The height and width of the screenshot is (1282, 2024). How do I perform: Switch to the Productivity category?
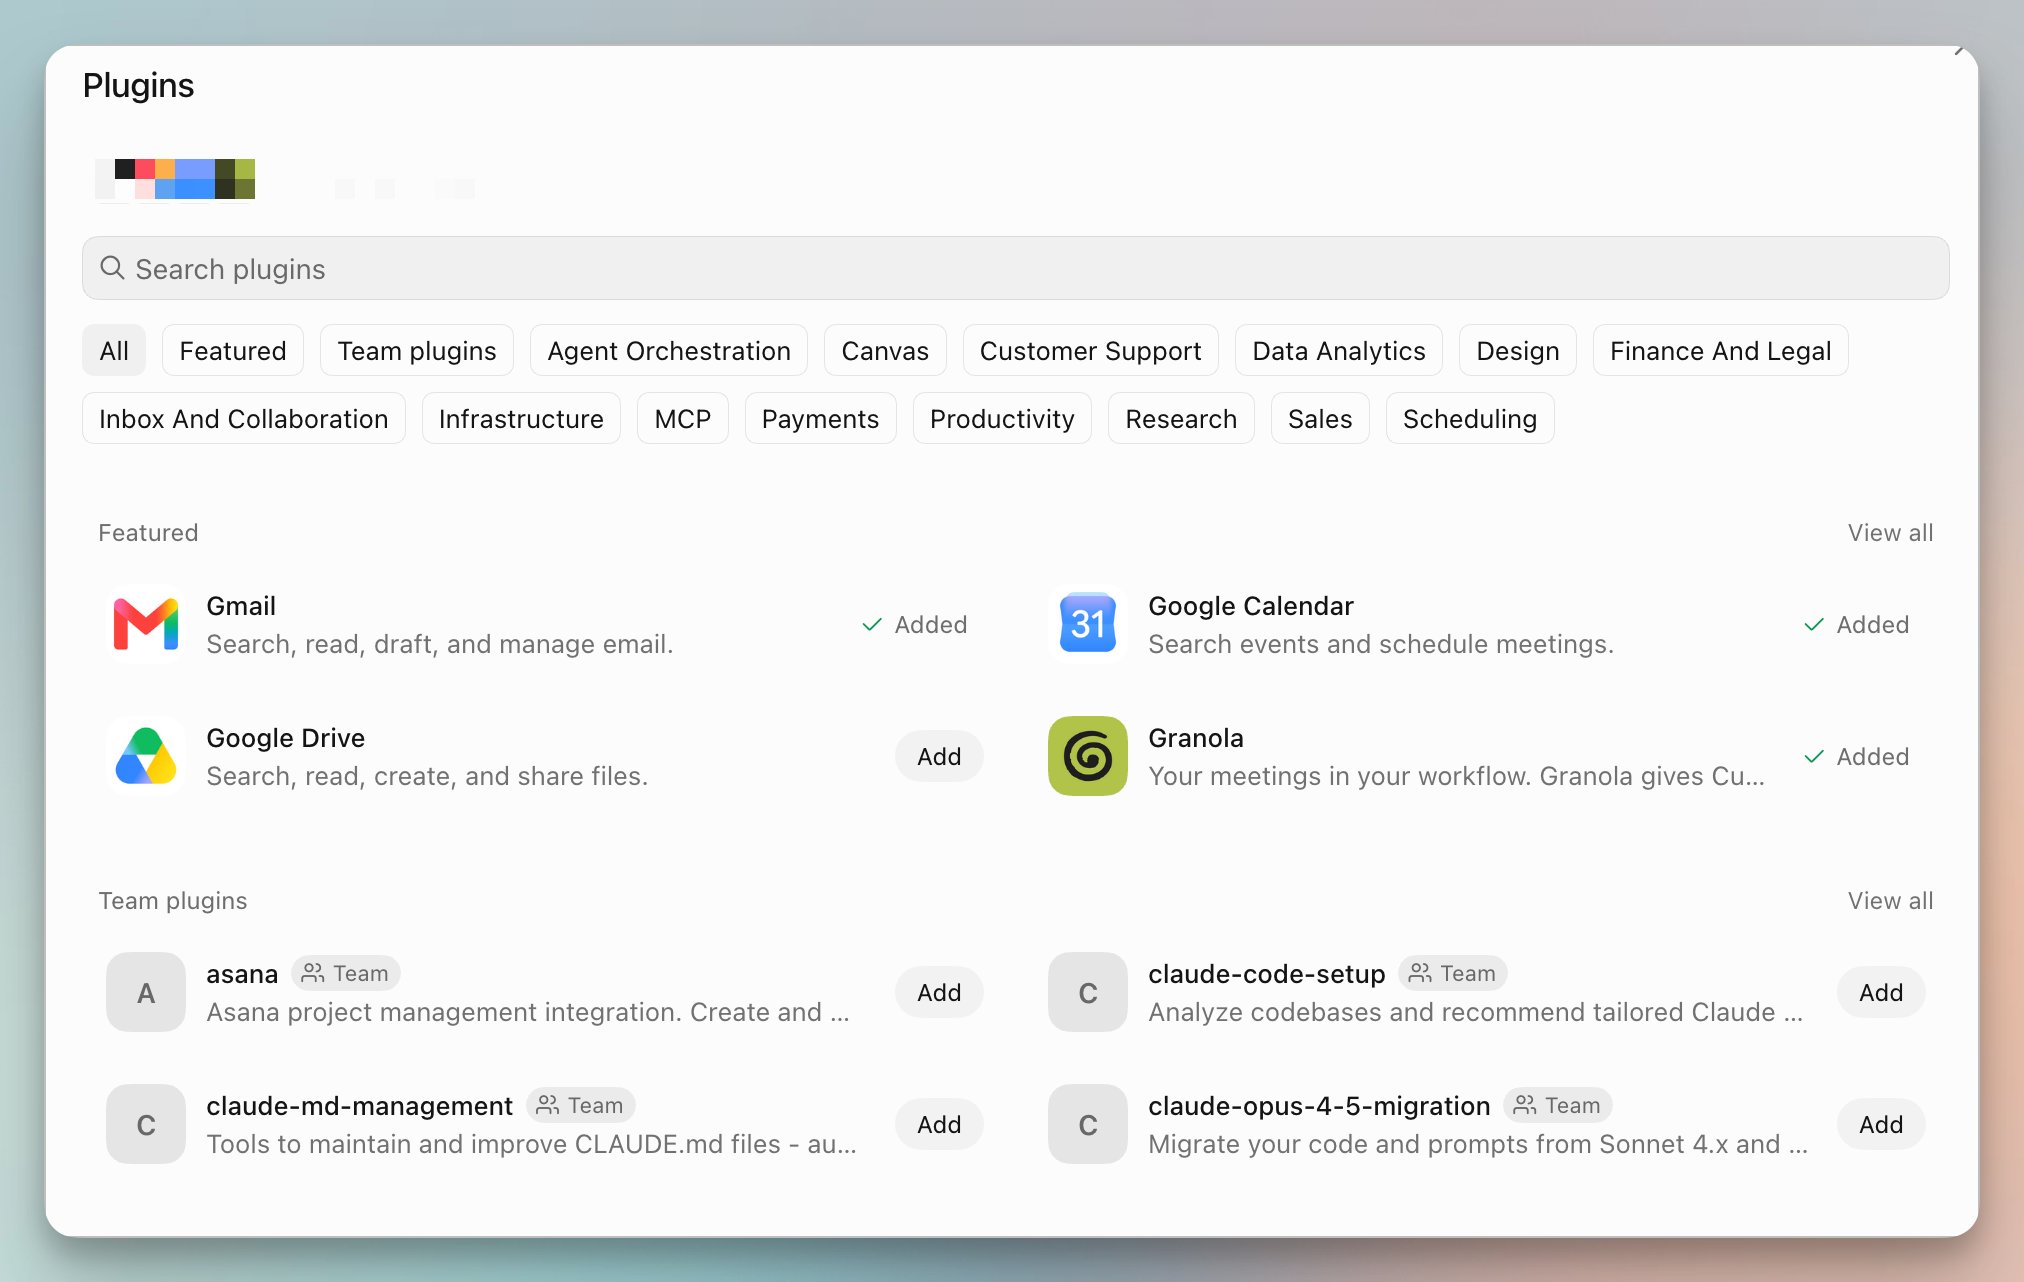tap(1002, 419)
